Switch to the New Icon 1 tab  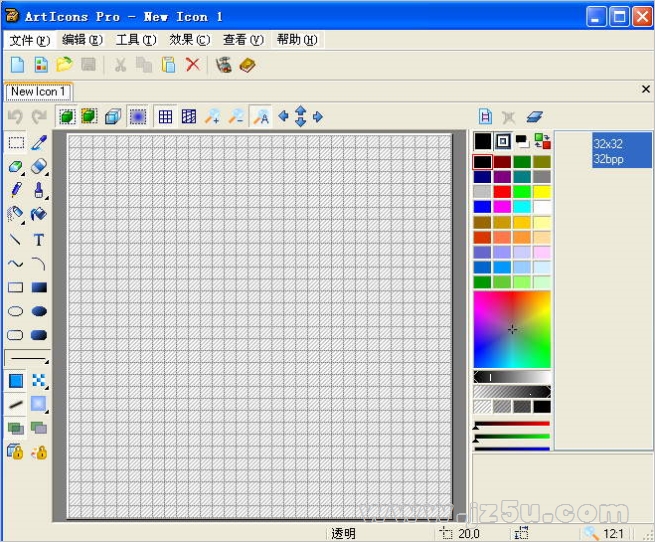tap(38, 92)
